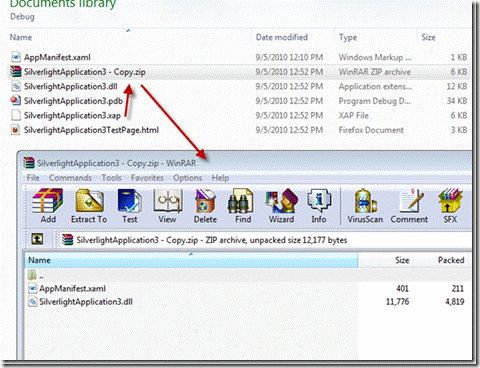This screenshot has height=368, width=480.
Task: Click the SilverlightApplication3.dll icon in Explorer
Action: (x=16, y=86)
